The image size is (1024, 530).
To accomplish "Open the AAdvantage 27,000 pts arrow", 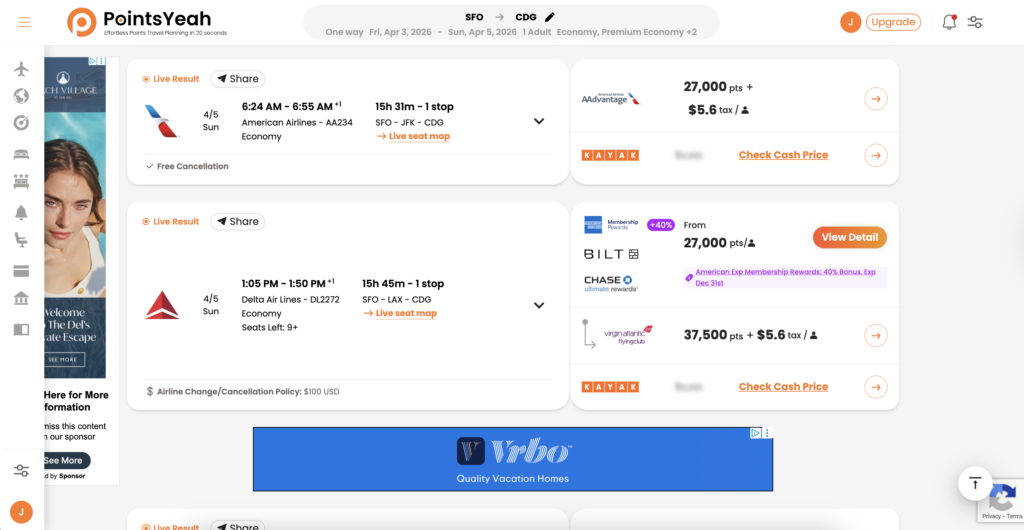I will pyautogui.click(x=876, y=99).
